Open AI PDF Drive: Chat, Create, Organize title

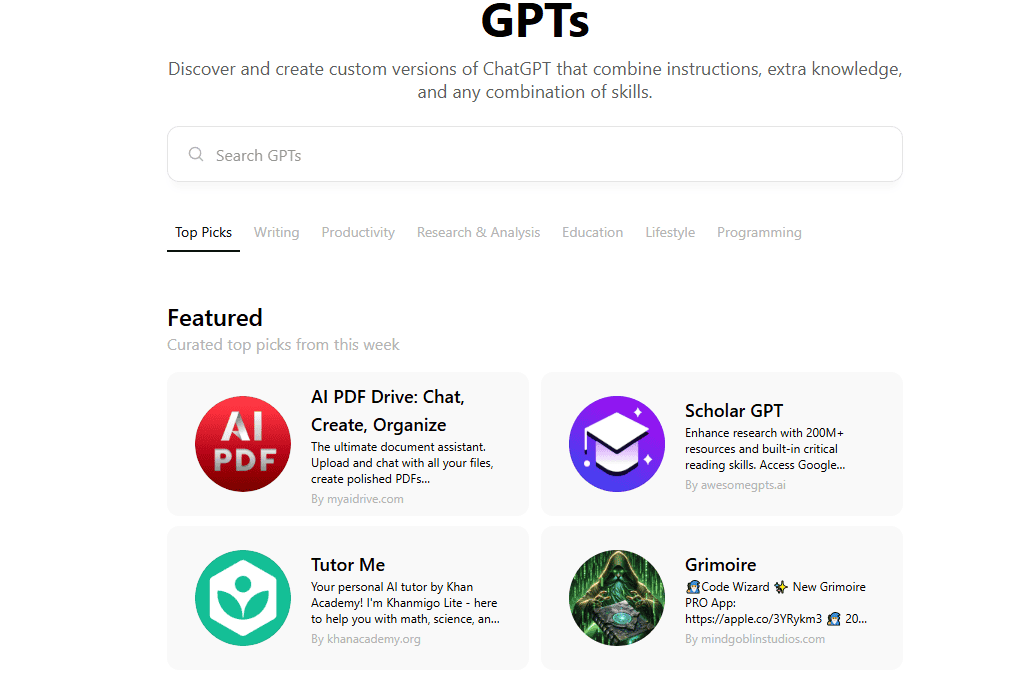388,411
